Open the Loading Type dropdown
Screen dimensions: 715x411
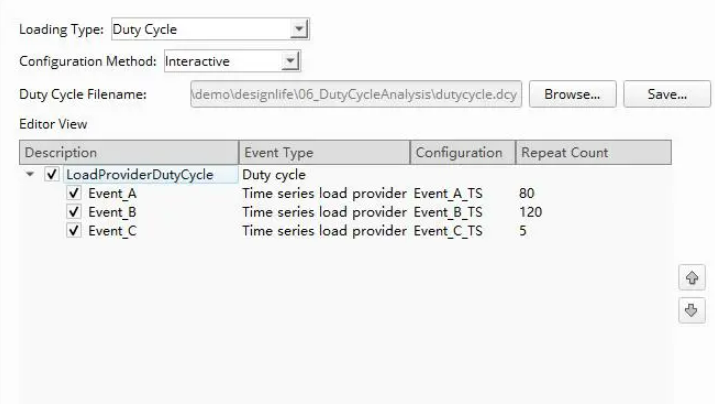(x=298, y=28)
